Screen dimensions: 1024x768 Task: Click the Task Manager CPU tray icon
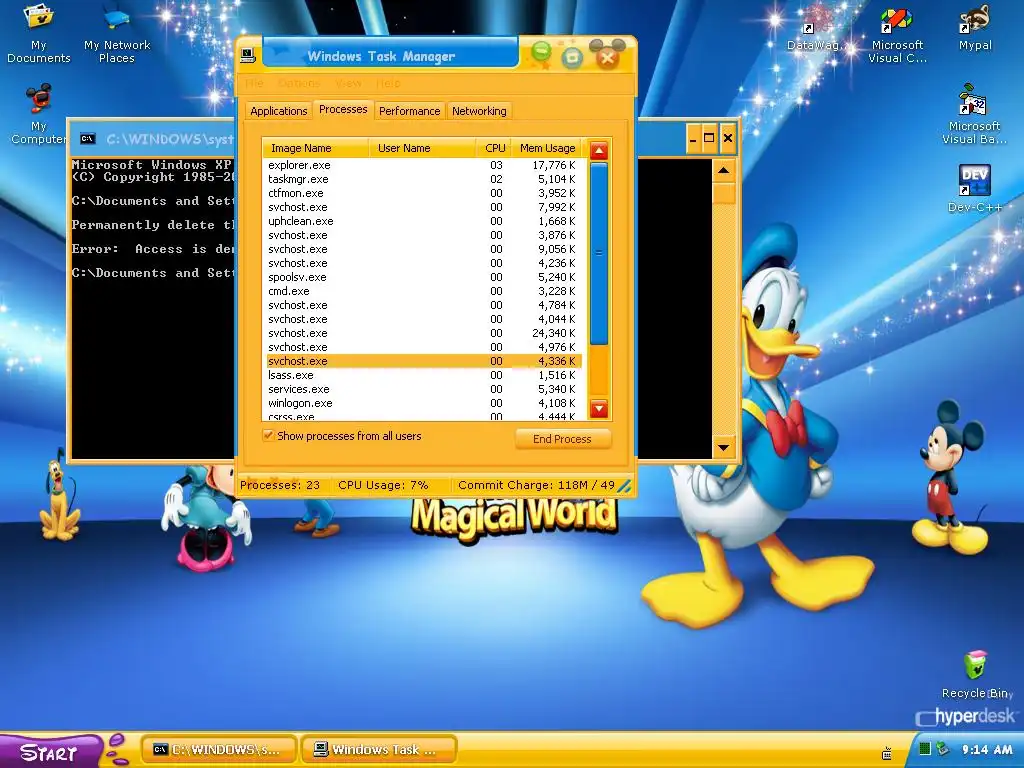(x=925, y=748)
